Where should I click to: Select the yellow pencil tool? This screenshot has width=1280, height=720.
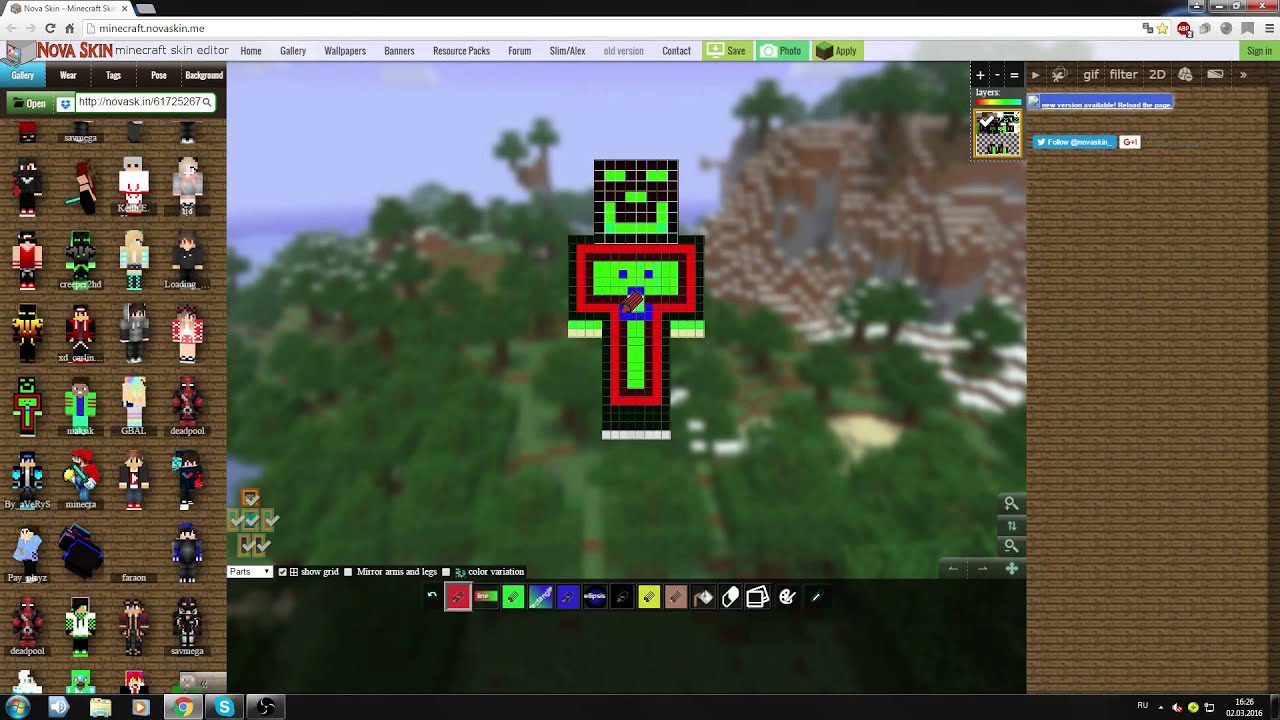point(648,597)
